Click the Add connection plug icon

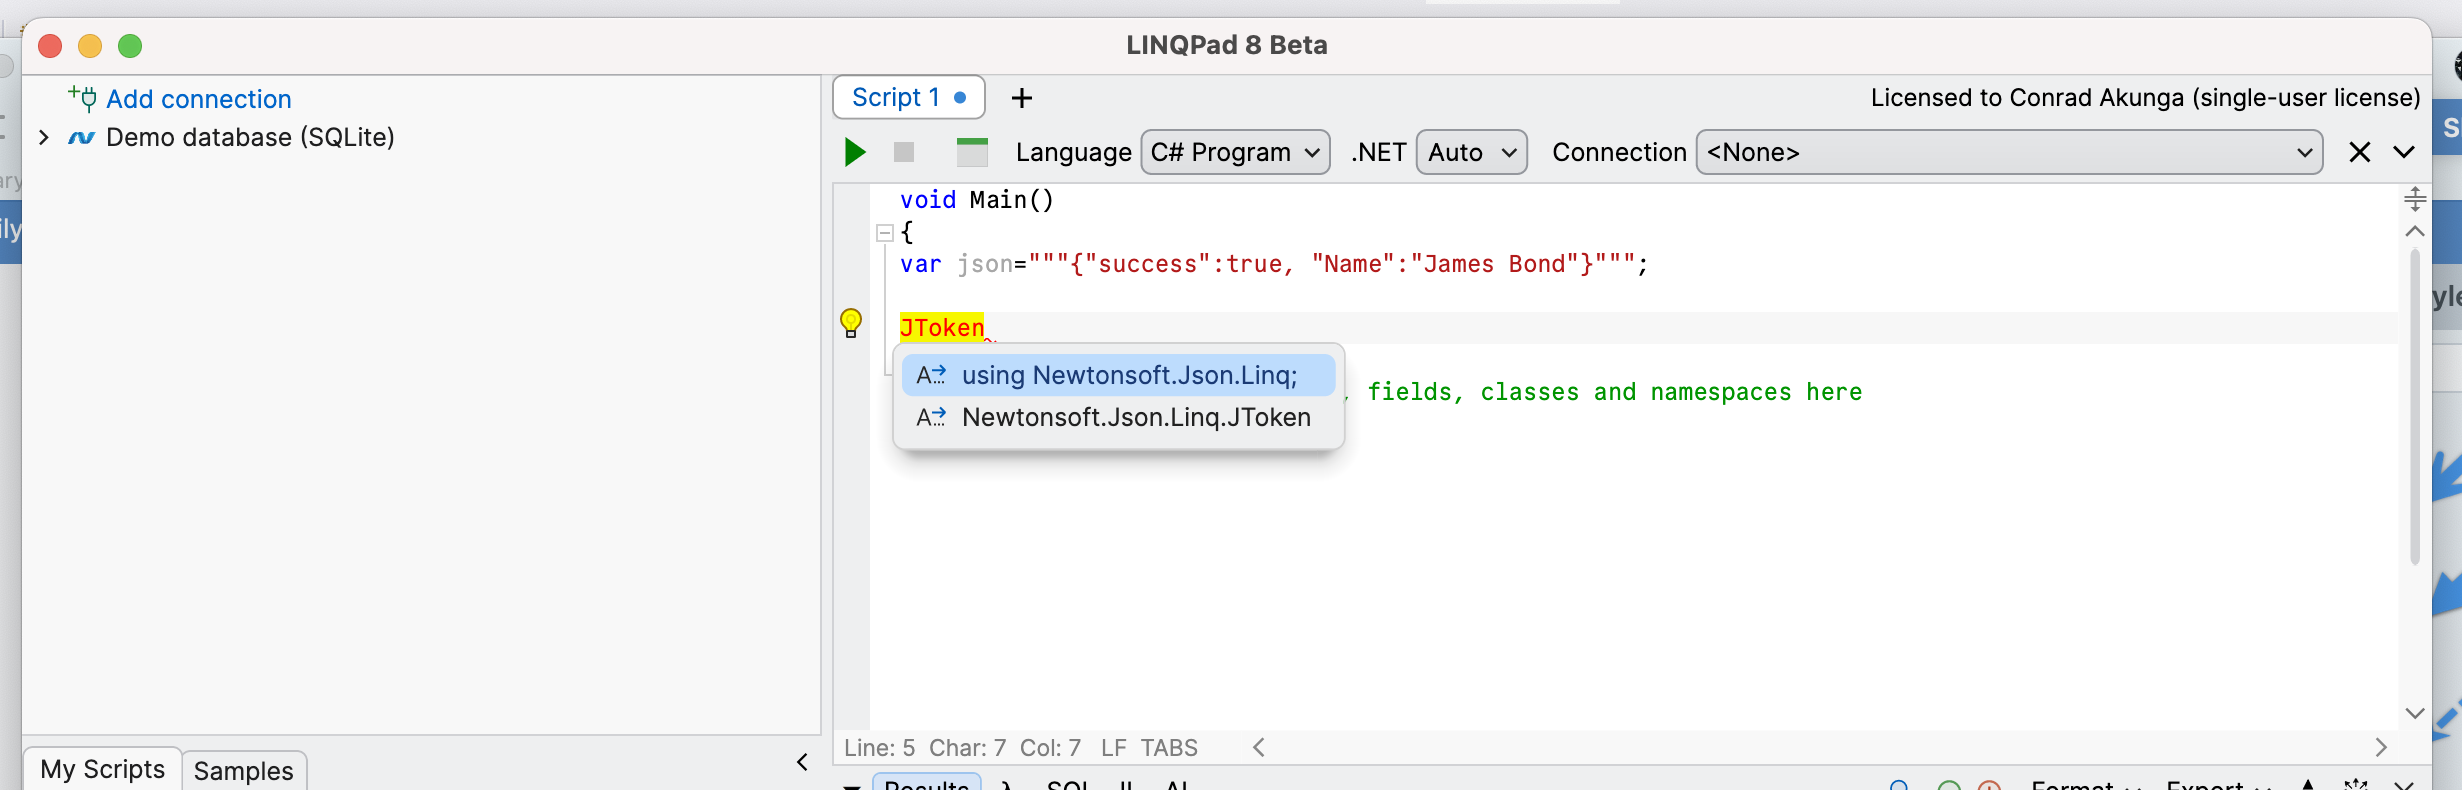pyautogui.click(x=83, y=98)
